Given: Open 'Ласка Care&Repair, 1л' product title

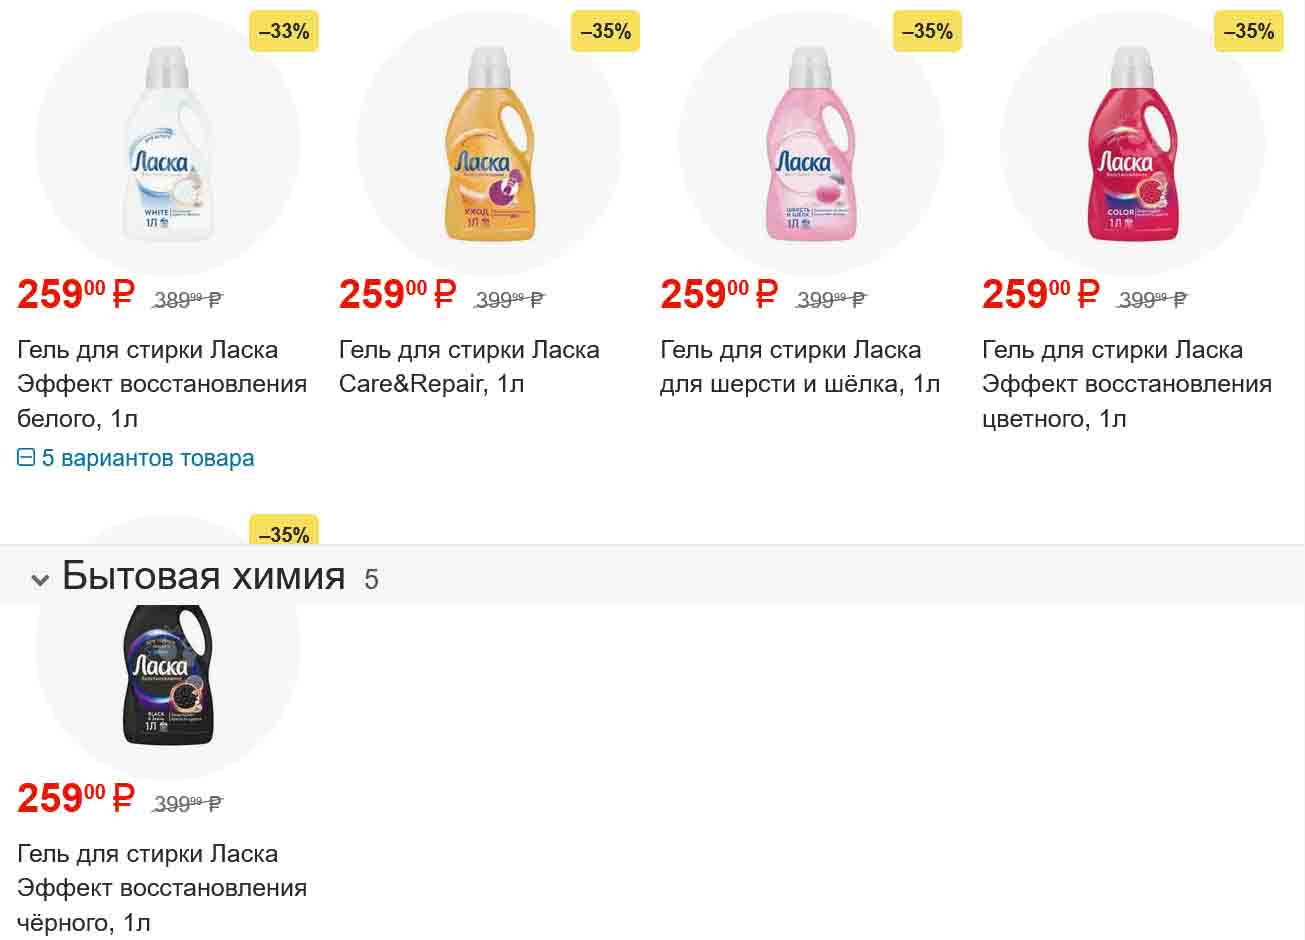Looking at the screenshot, I should tap(469, 367).
